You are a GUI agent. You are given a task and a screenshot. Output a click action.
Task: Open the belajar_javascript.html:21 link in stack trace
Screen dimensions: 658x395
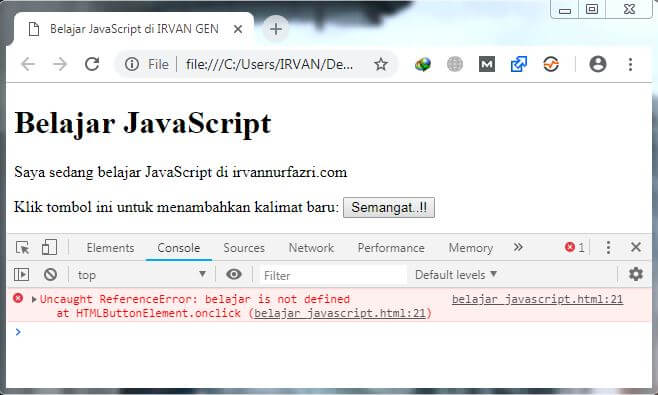point(340,313)
